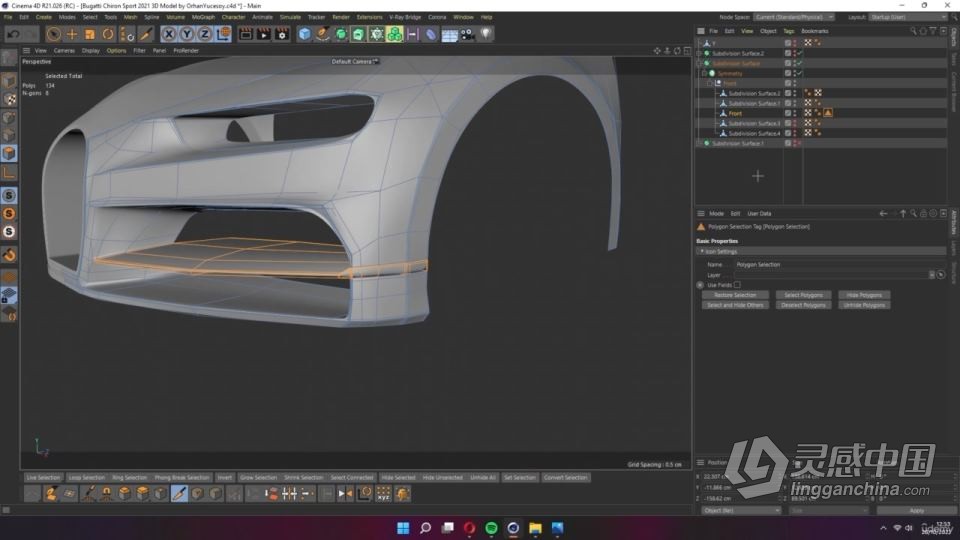Click the Loop Selection button
Viewport: 960px width, 540px height.
click(x=86, y=478)
